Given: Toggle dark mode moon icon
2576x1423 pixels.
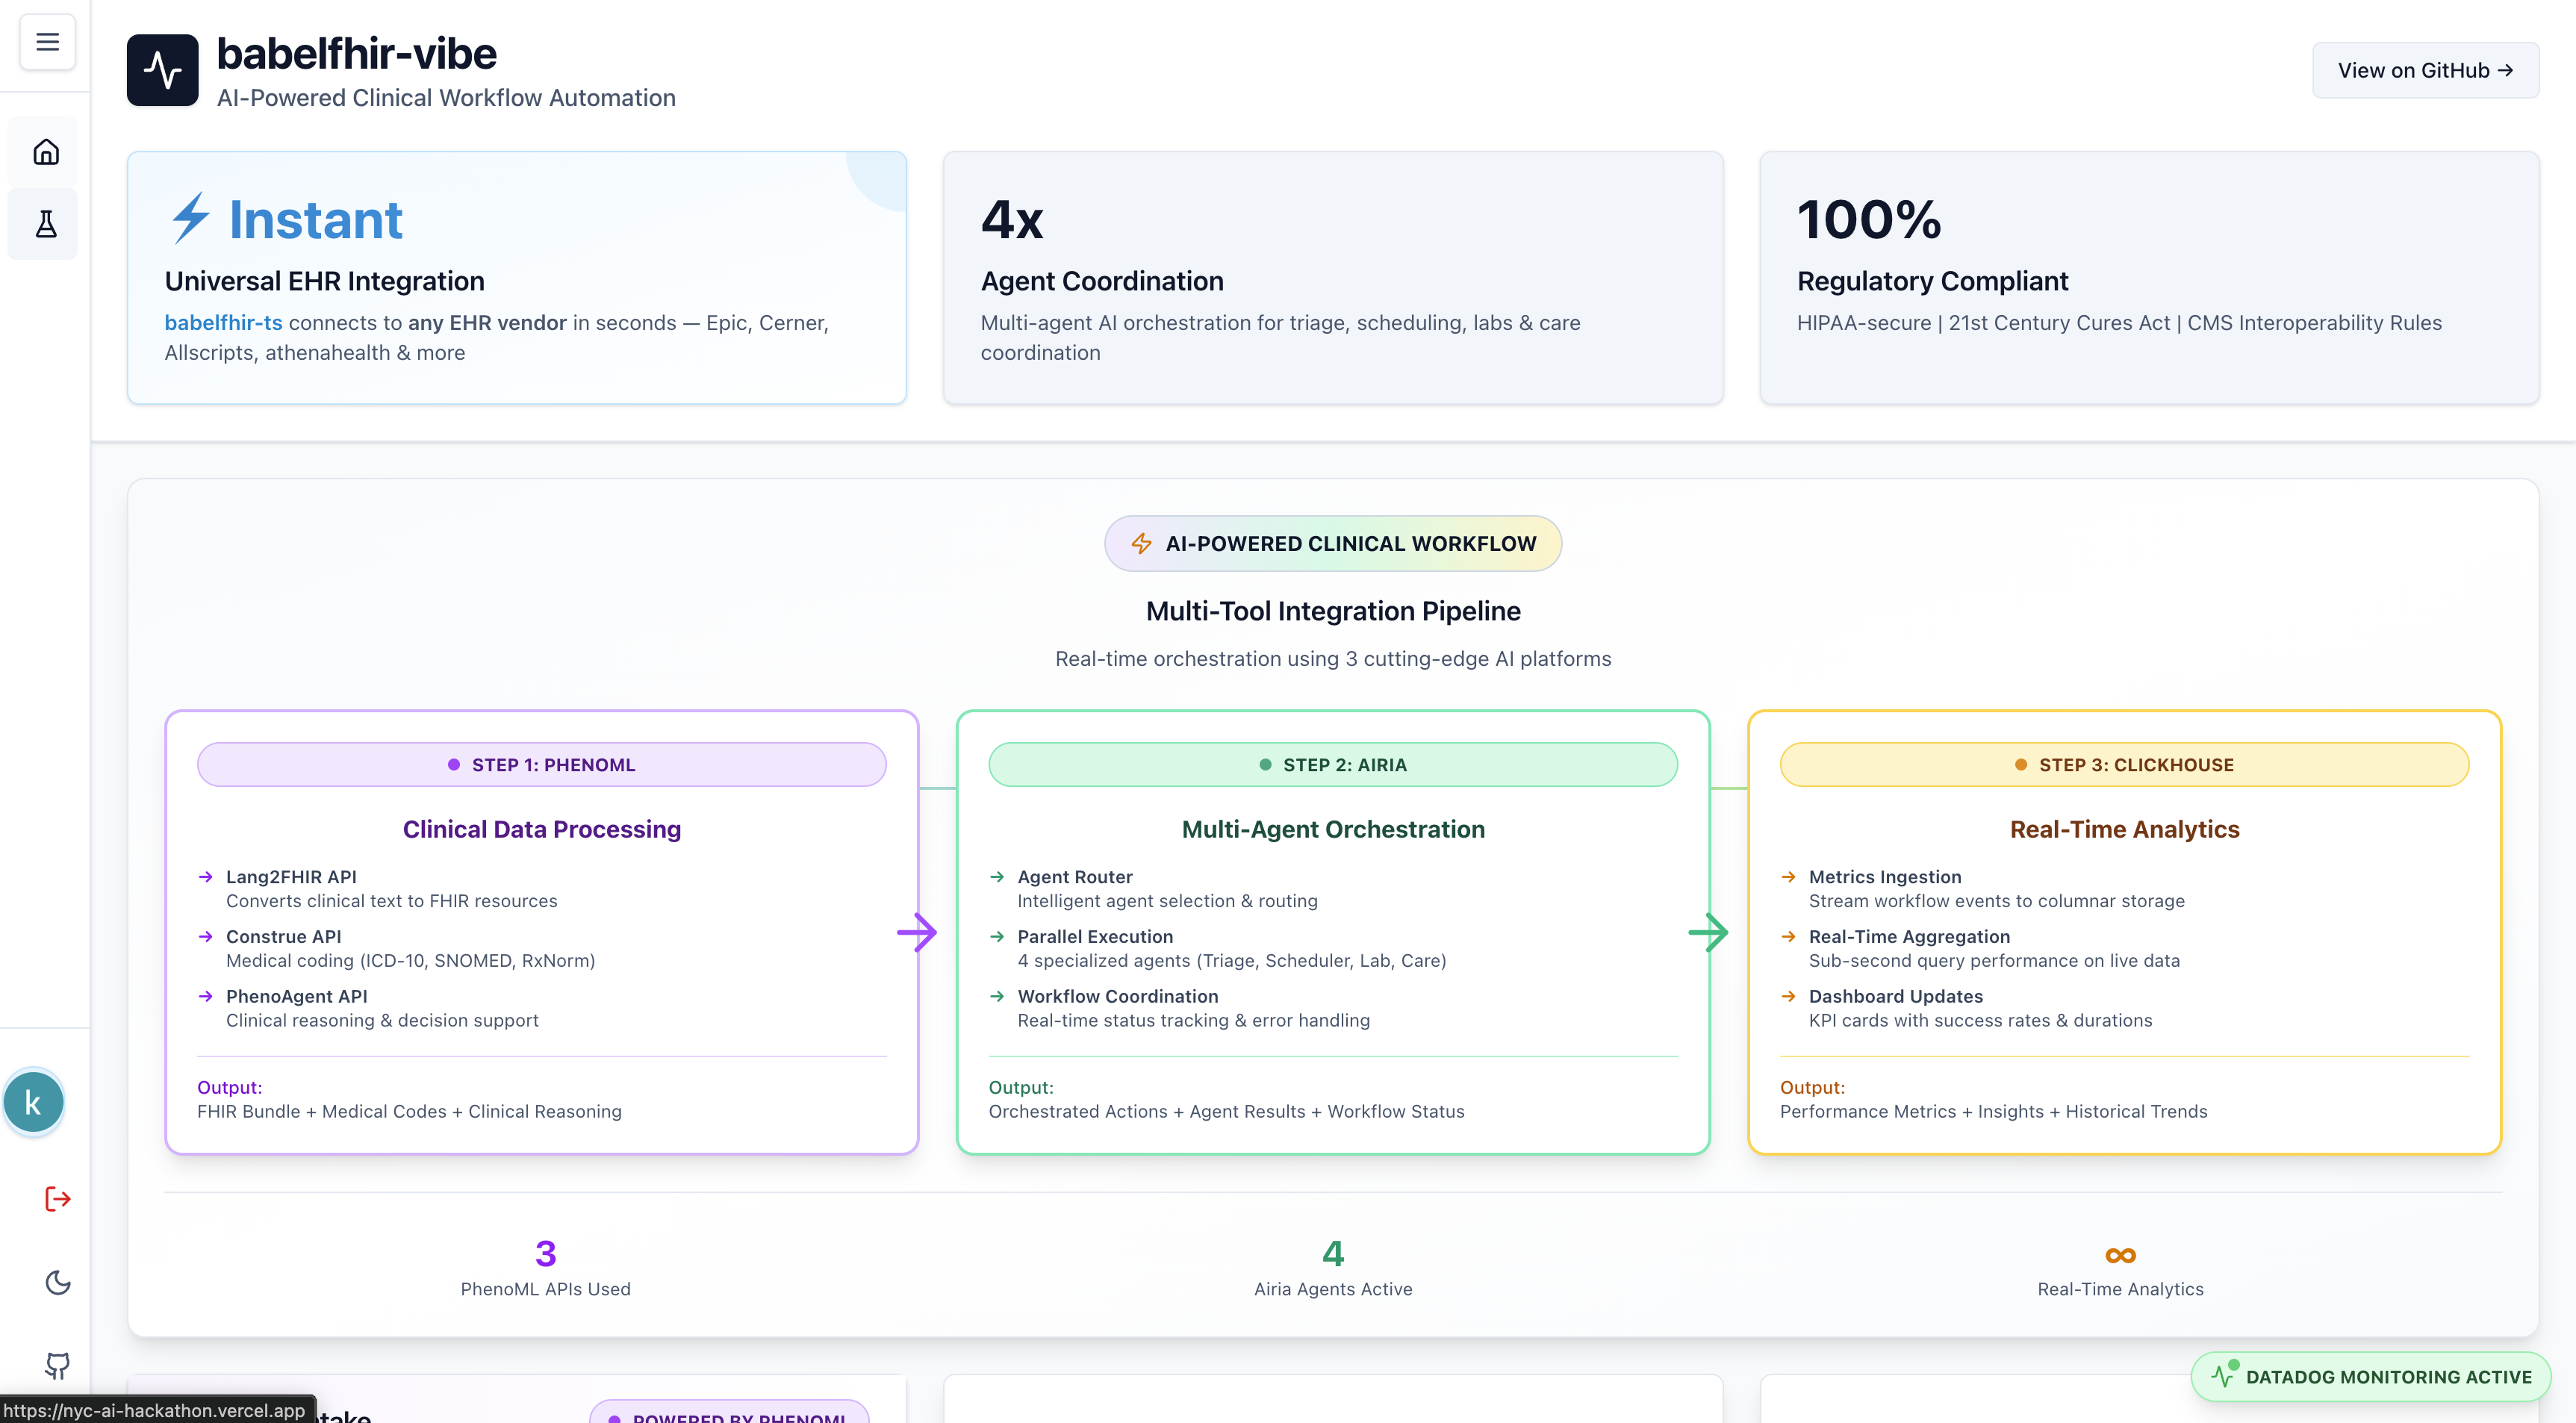Looking at the screenshot, I should 58,1282.
